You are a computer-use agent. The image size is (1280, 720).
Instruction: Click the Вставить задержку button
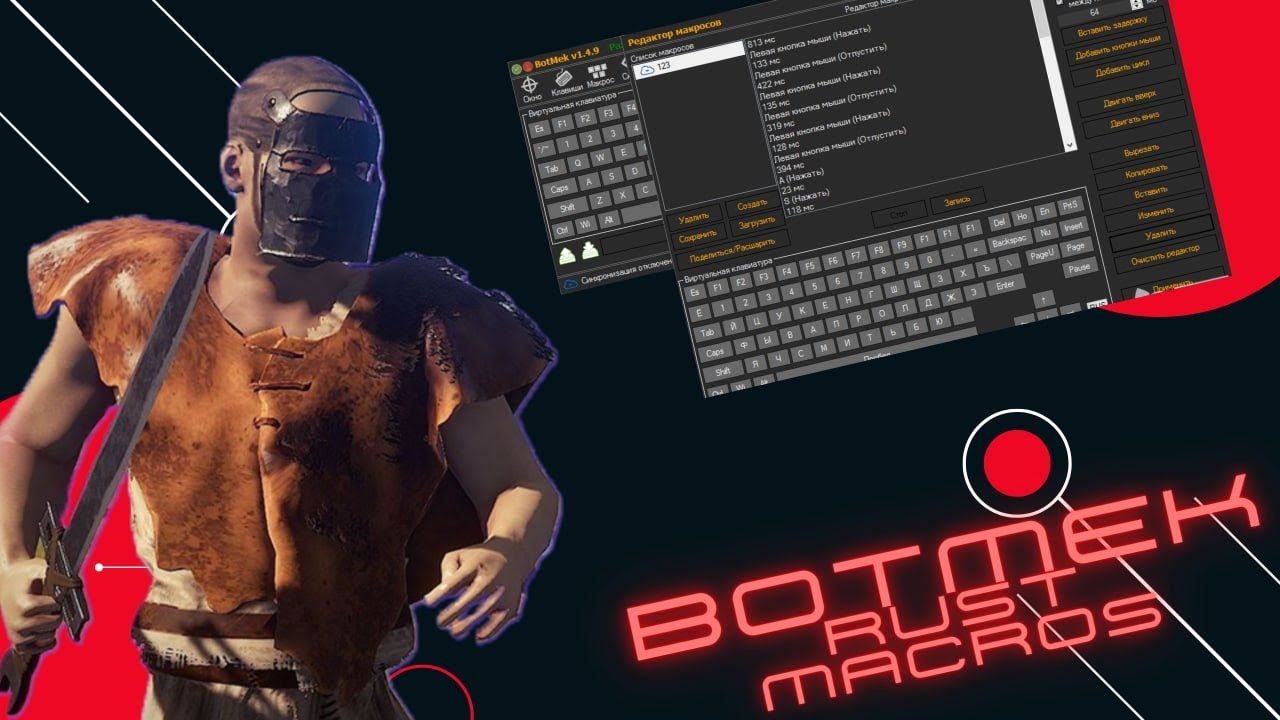point(1111,26)
